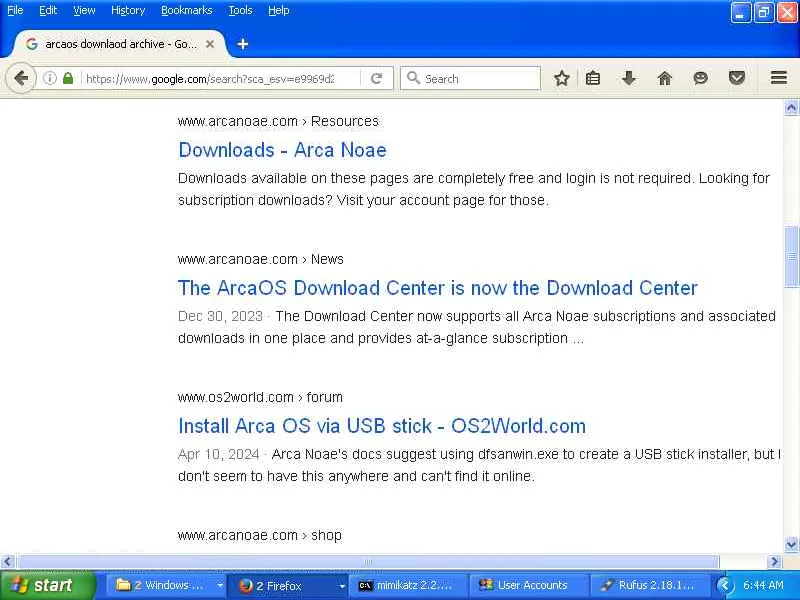Click vertical scrollbar down arrow
This screenshot has width=800, height=600.
pos(791,544)
